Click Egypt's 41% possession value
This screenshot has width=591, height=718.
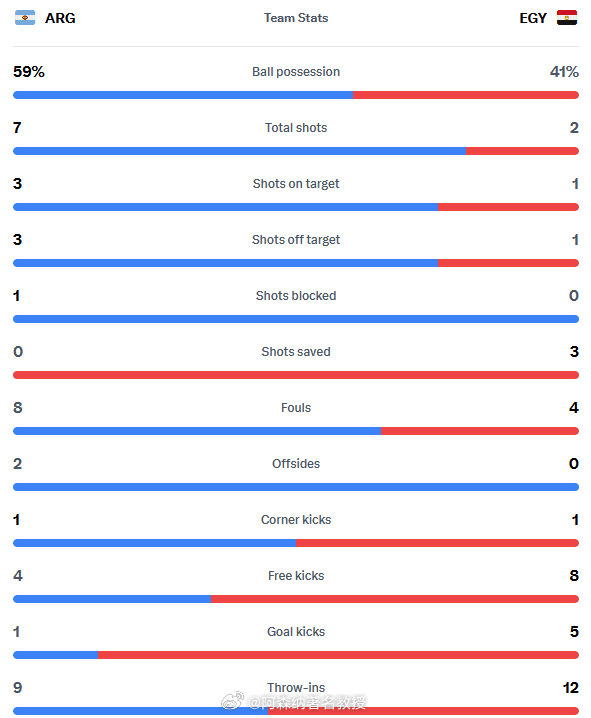[x=564, y=72]
